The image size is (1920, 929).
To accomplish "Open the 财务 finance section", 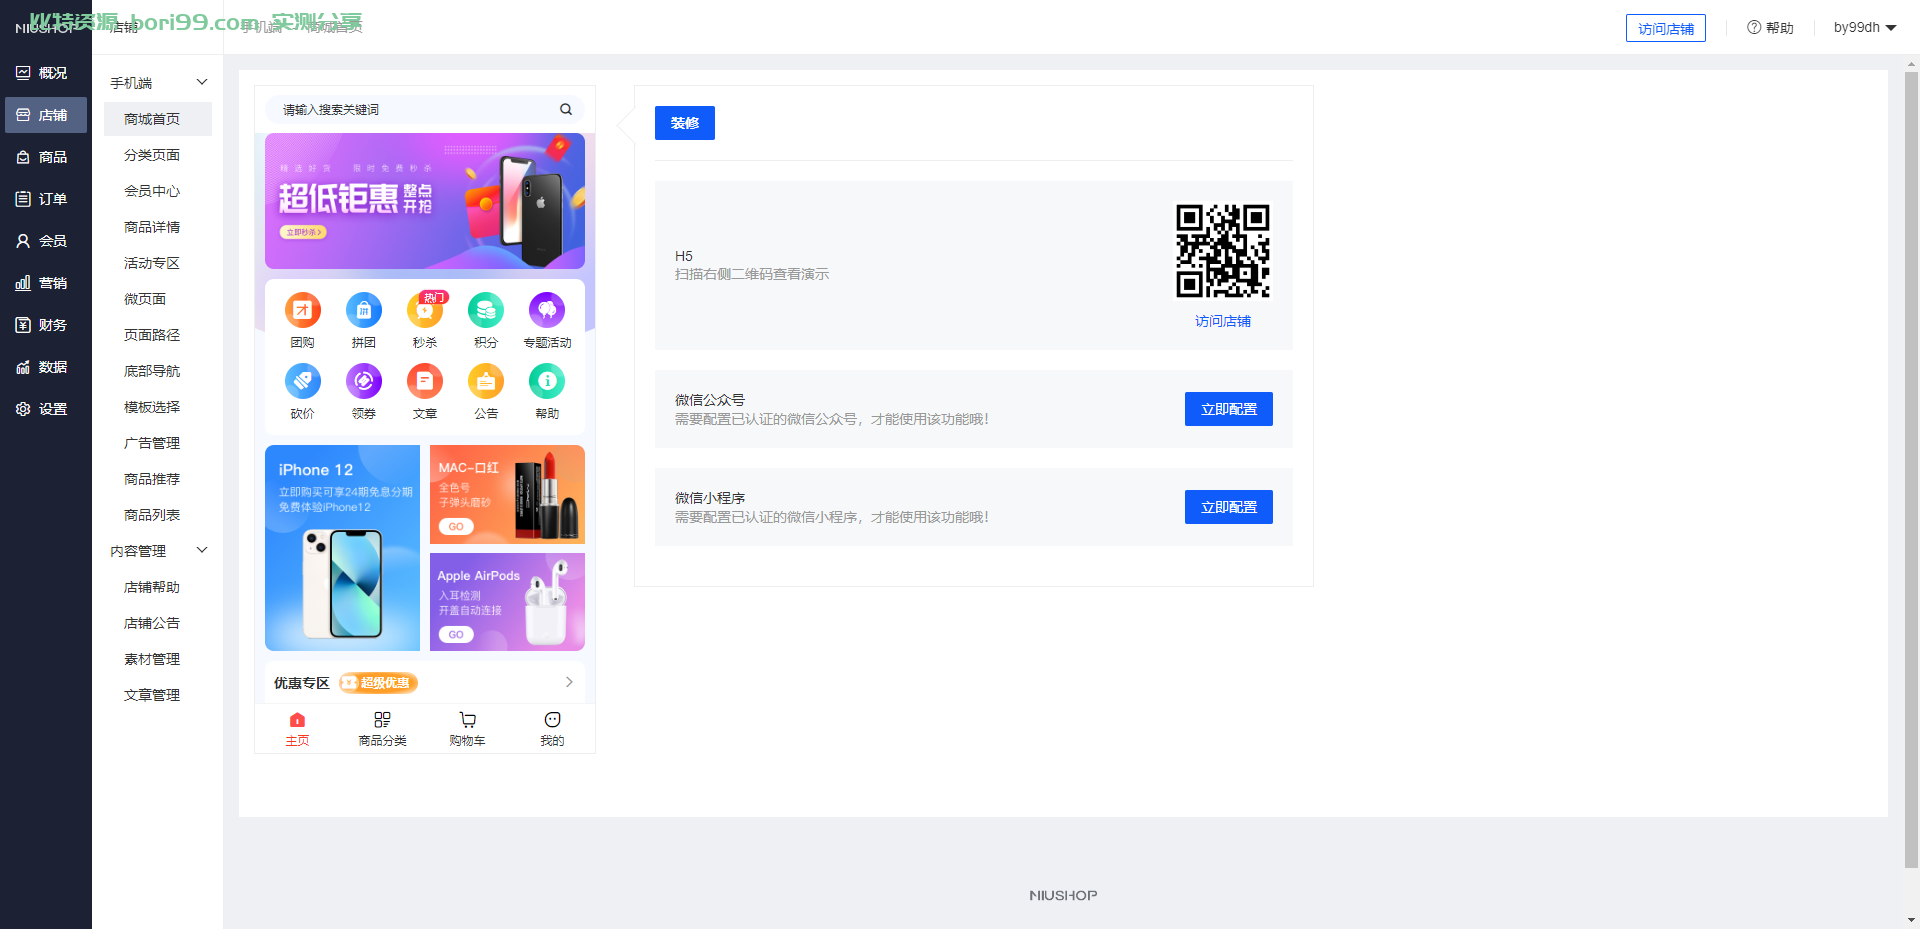I will click(x=45, y=325).
